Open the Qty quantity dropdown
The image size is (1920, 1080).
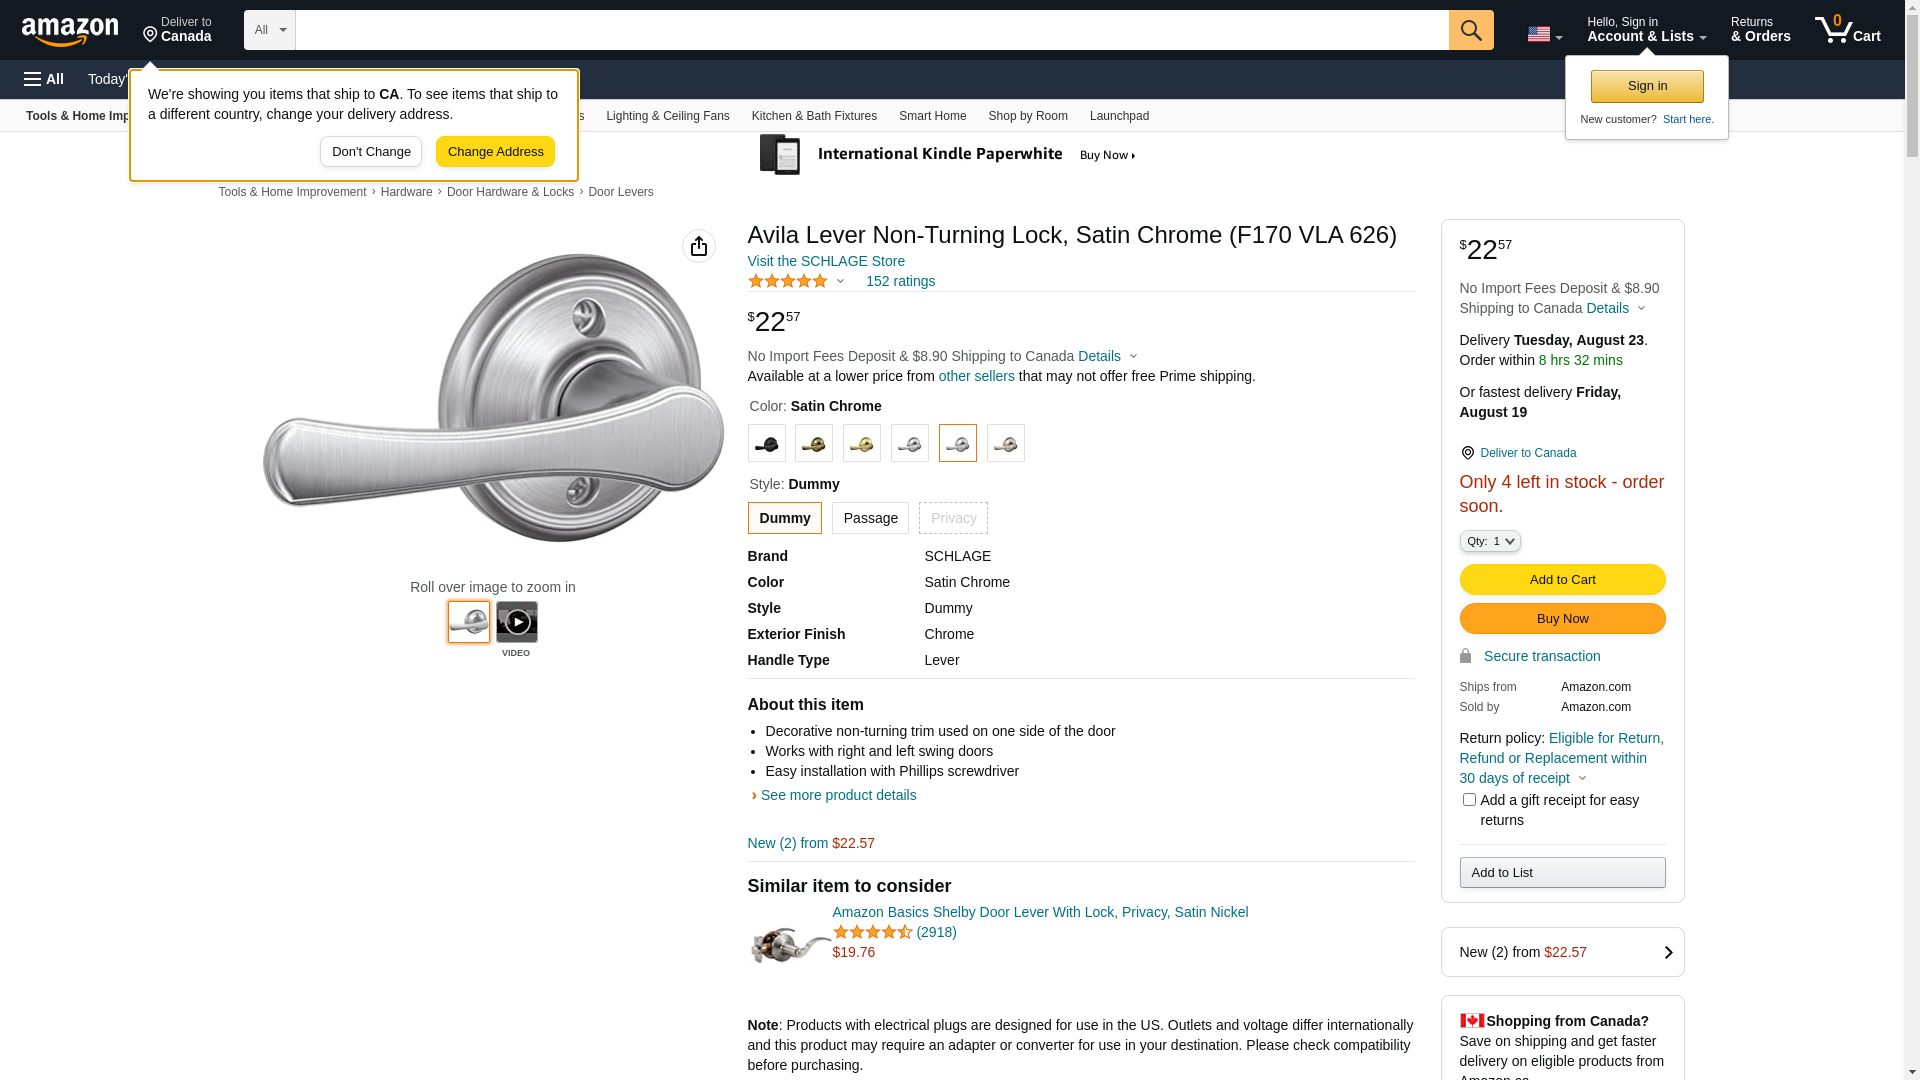pyautogui.click(x=1490, y=541)
